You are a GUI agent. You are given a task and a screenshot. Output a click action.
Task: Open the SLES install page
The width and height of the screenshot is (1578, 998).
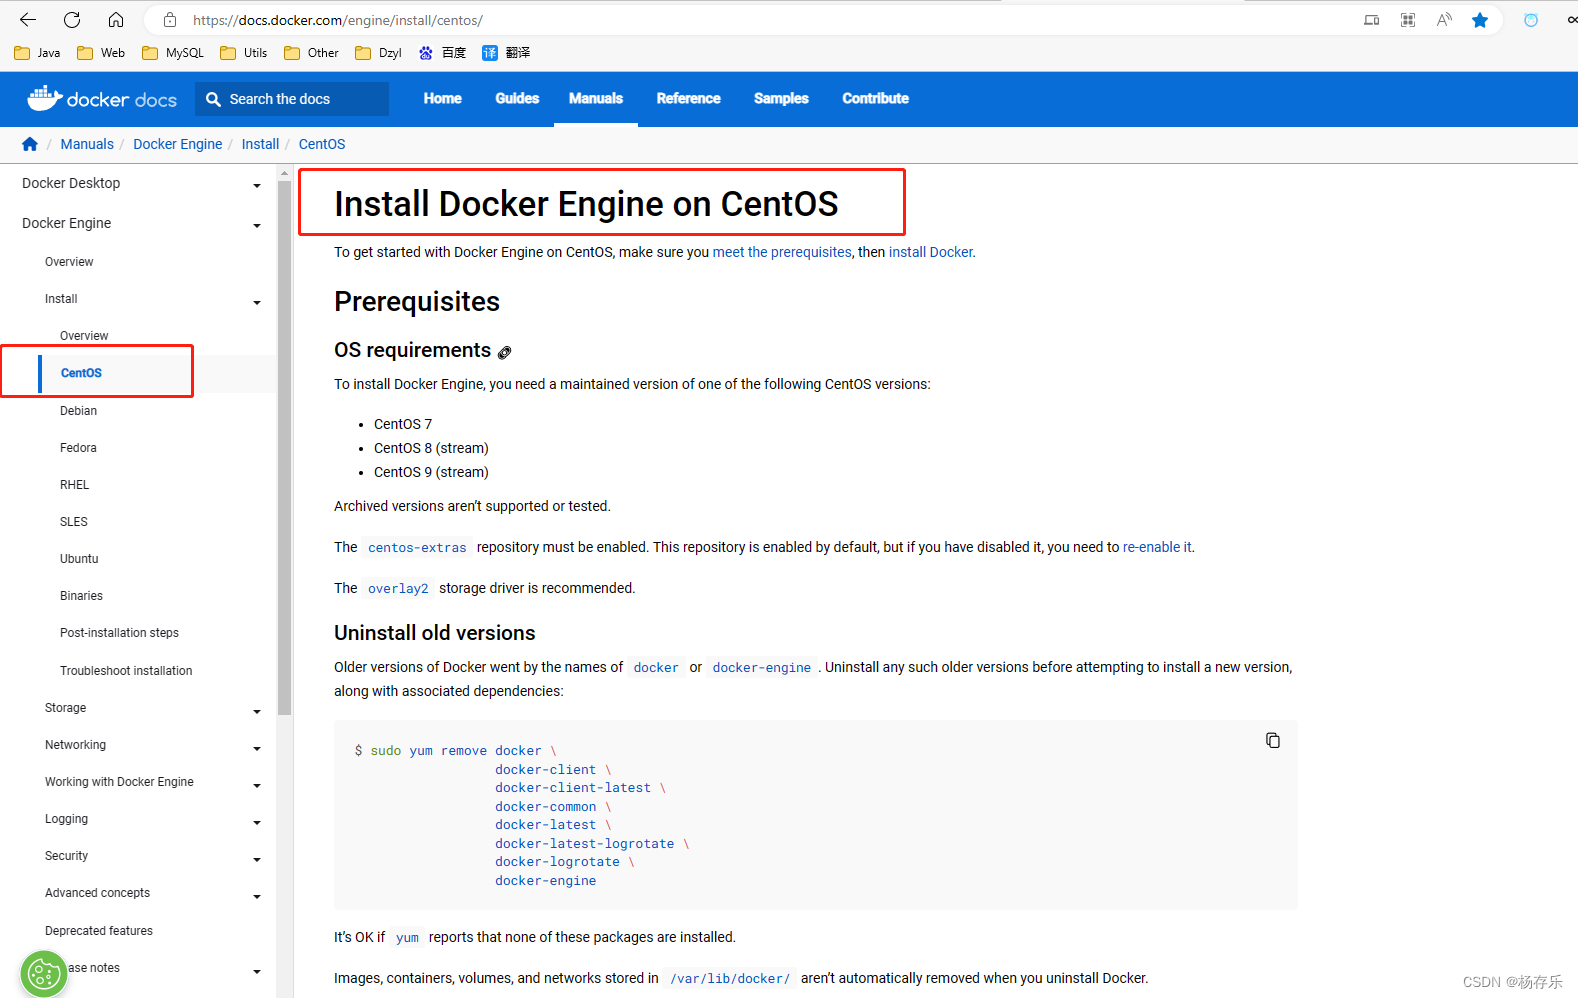(x=73, y=522)
